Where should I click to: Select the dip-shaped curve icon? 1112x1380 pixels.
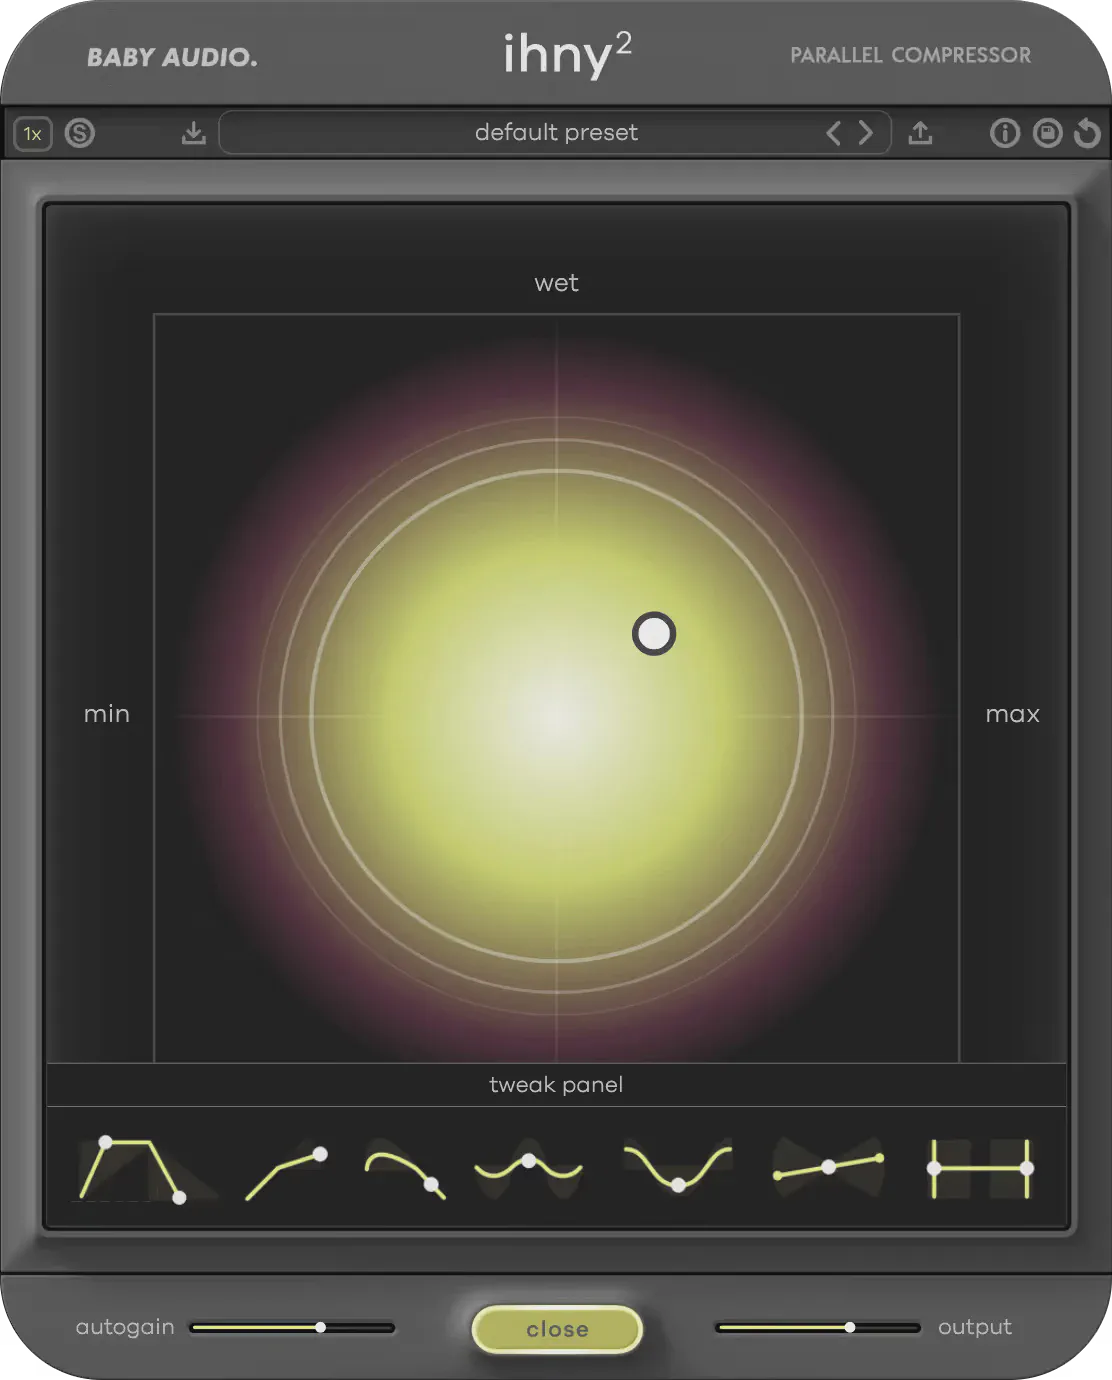click(x=677, y=1168)
